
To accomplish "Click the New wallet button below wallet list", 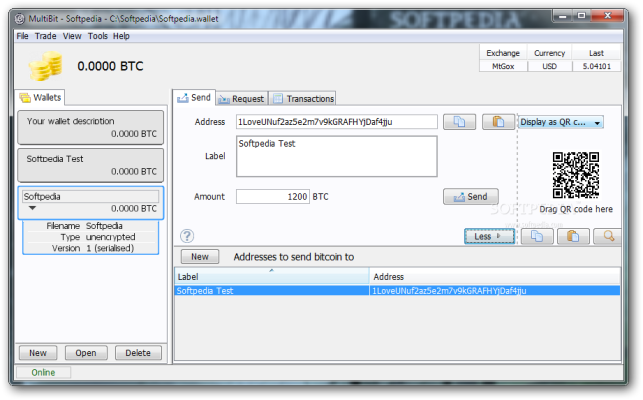I will (38, 353).
